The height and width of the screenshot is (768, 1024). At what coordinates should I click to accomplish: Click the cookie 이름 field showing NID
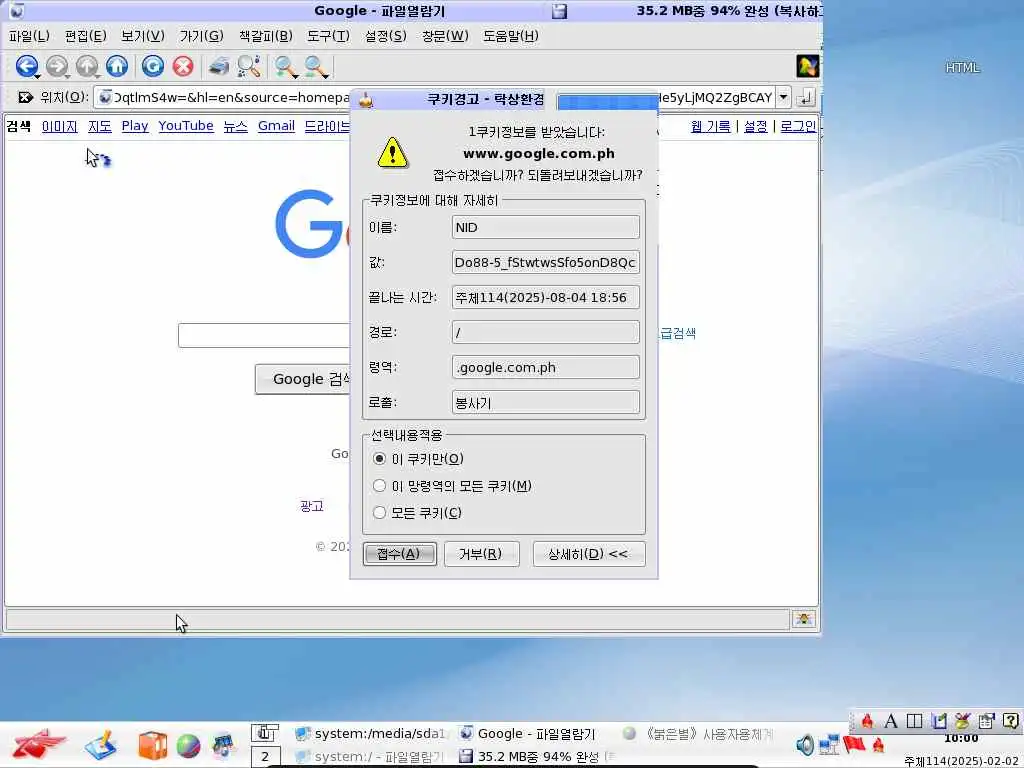545,227
